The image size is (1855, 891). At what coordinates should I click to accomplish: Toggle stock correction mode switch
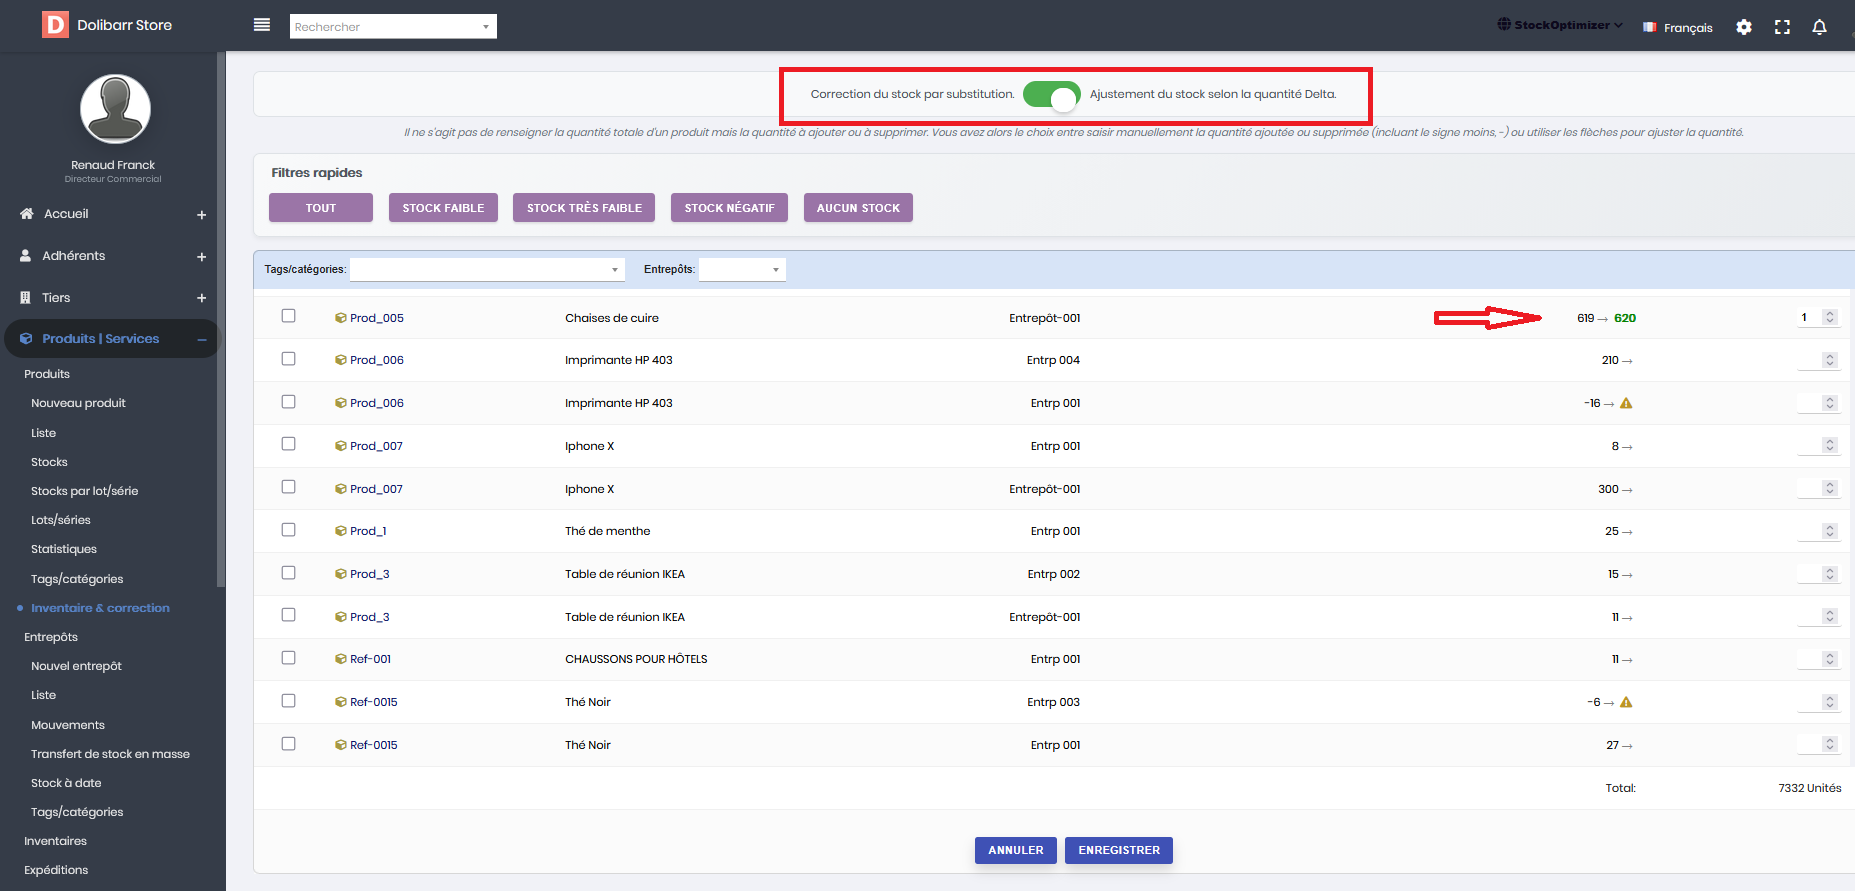pos(1051,96)
